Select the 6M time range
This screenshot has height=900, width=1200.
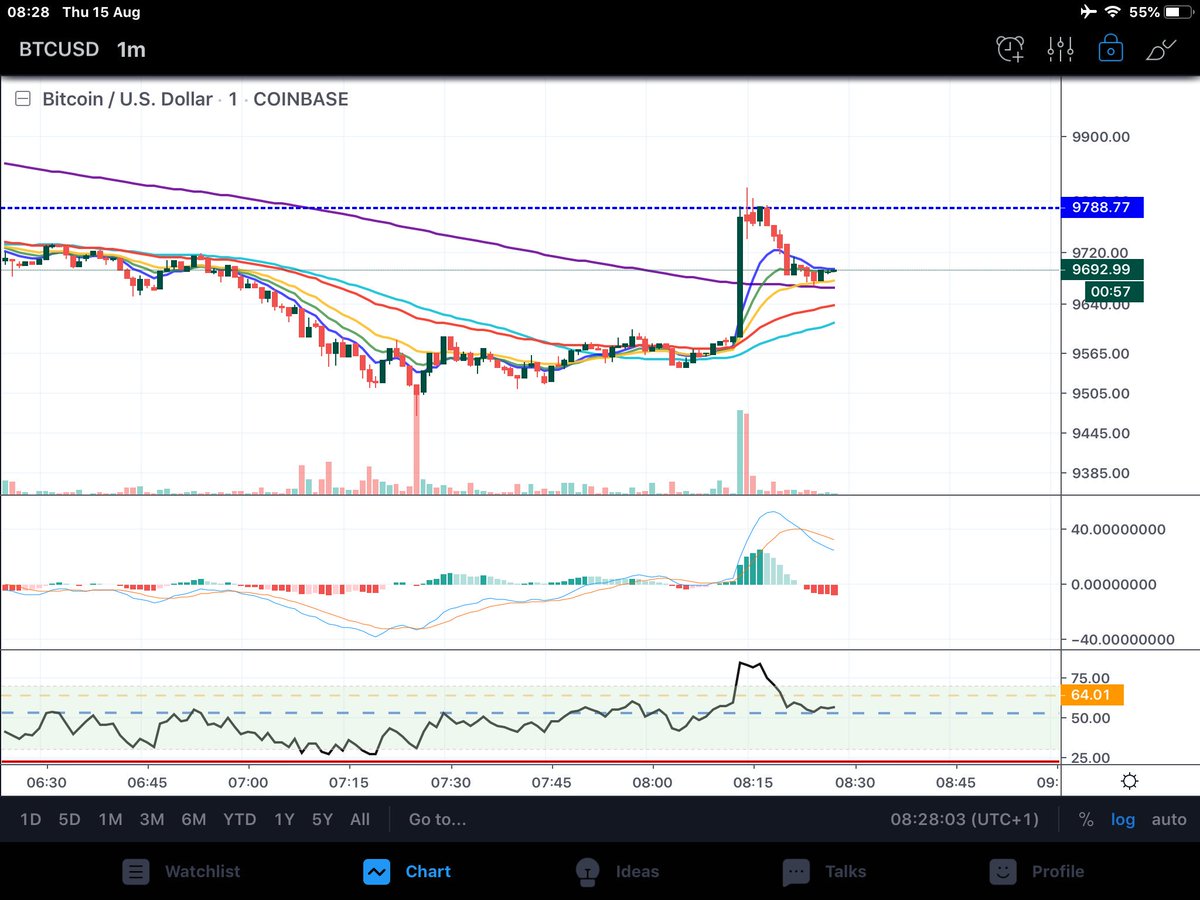coord(193,819)
